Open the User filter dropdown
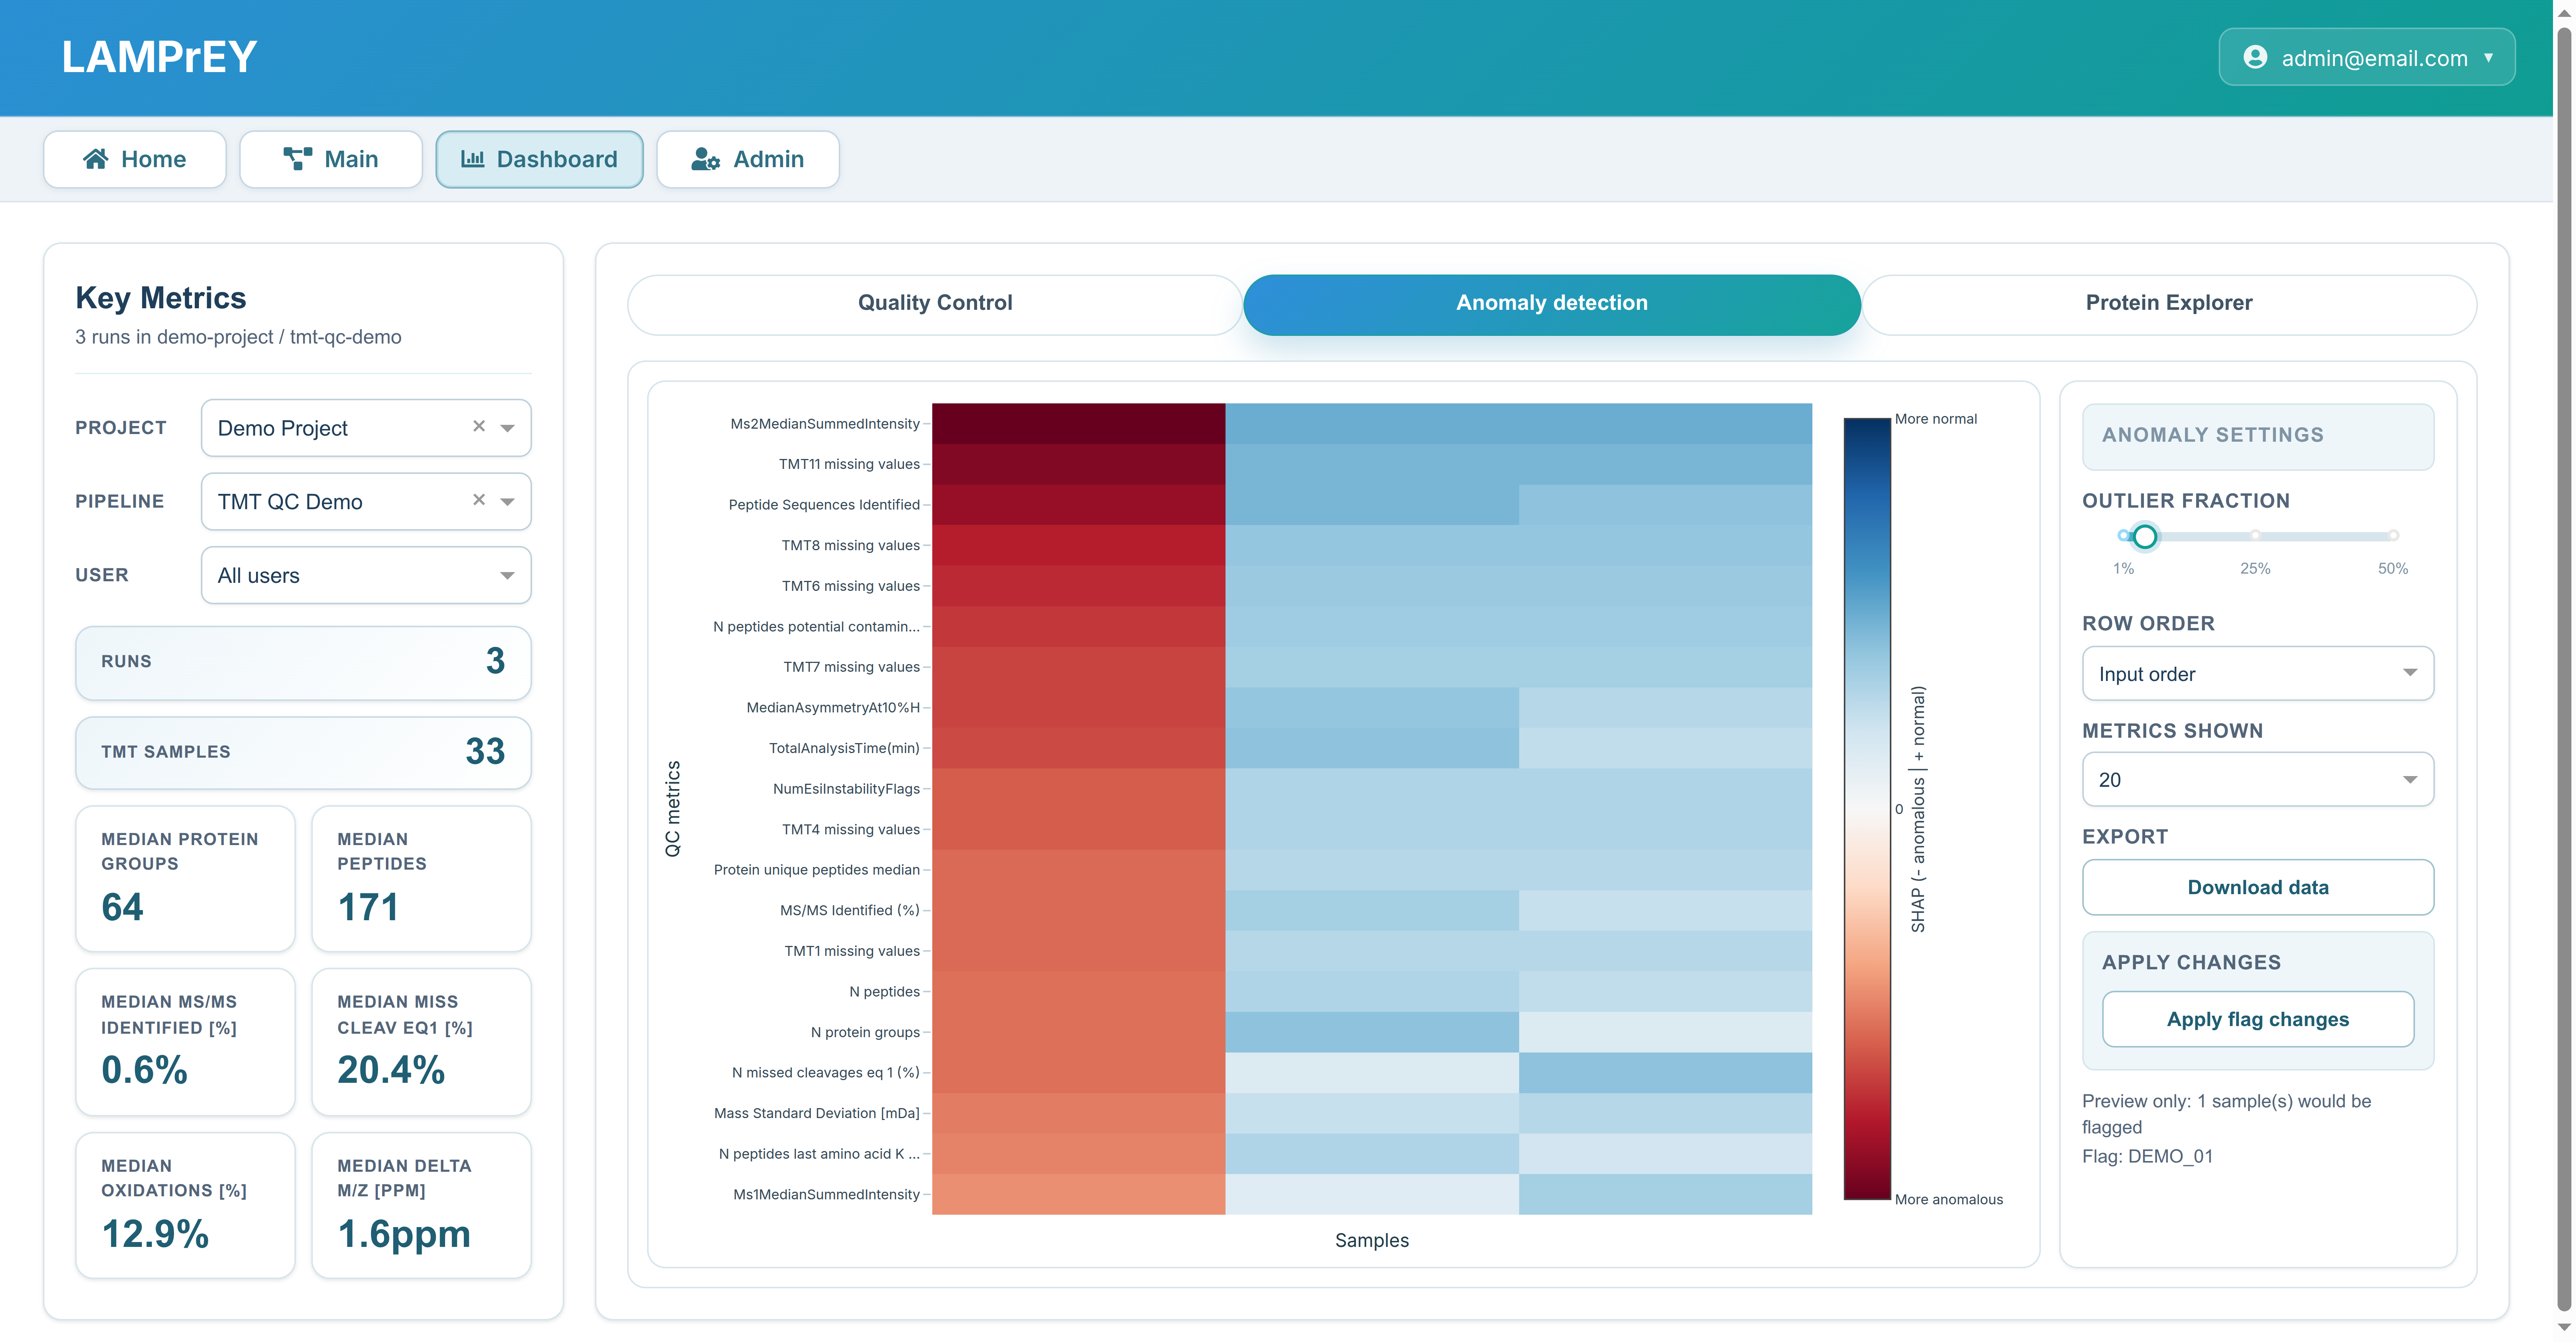 coord(366,575)
